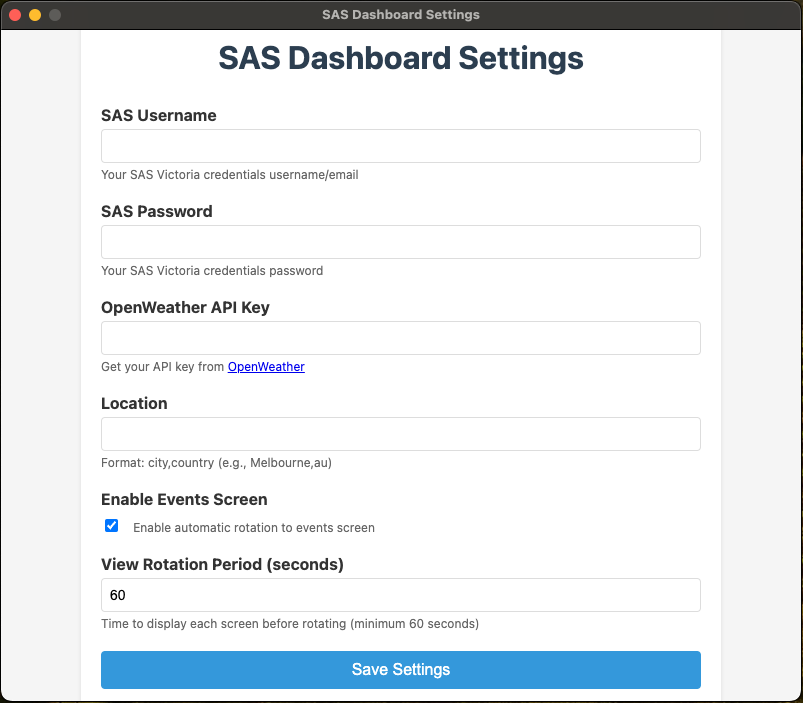Select the OpenWeather API Key field

pos(400,338)
